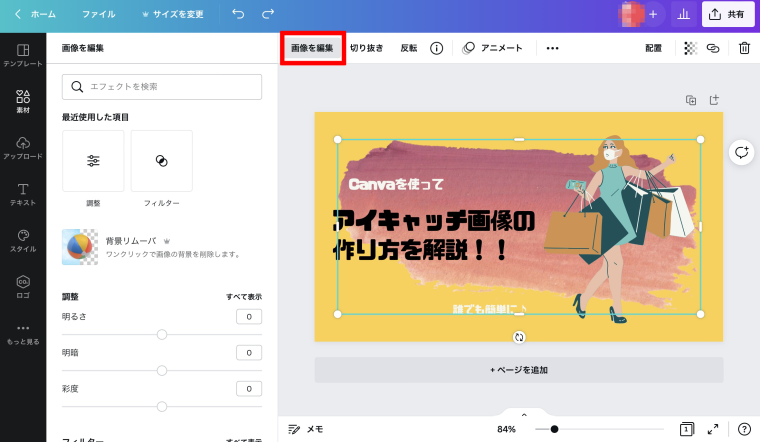760x442 pixels.
Task: Open メモ notes
Action: pos(305,429)
